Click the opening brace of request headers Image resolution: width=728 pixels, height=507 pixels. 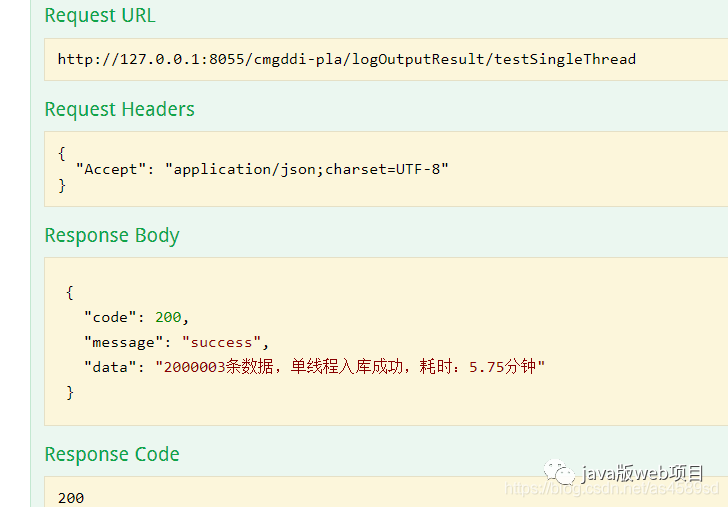62,154
